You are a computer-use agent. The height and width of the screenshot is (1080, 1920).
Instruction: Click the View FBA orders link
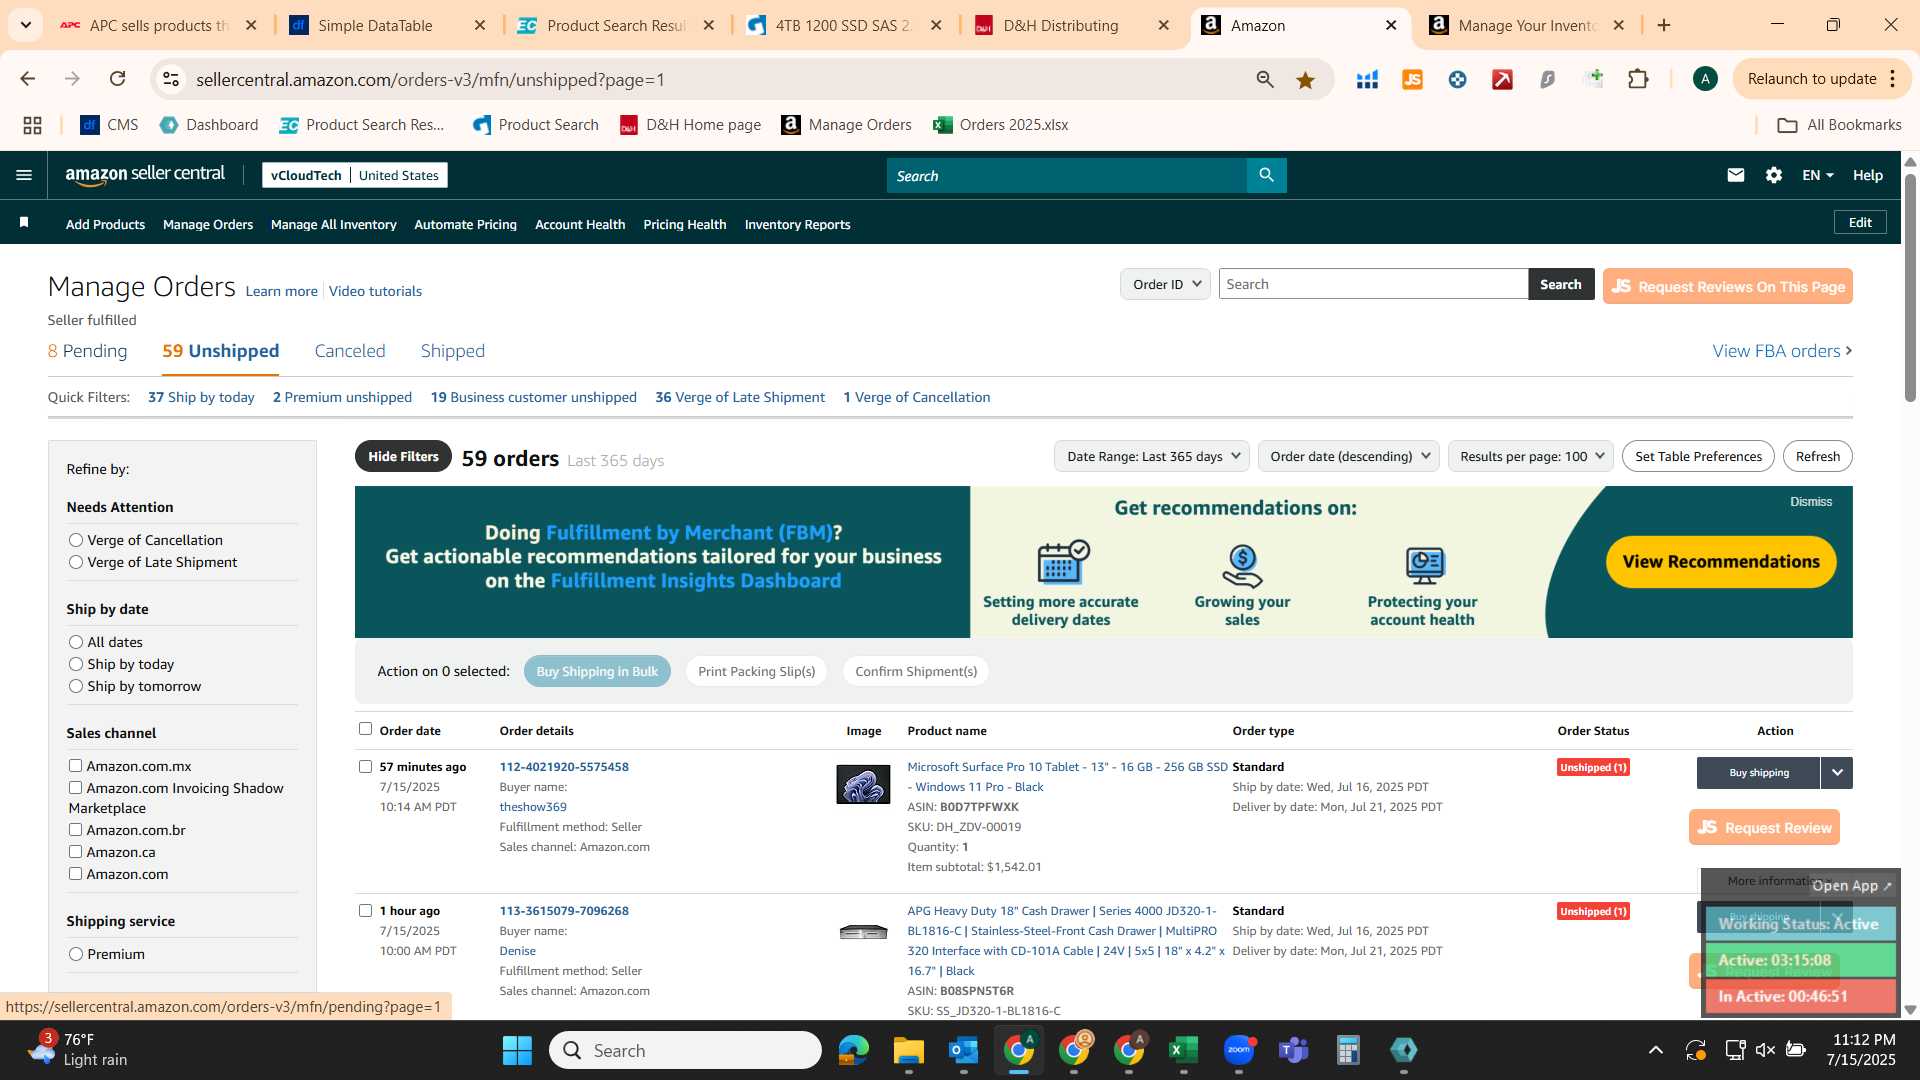[1782, 351]
